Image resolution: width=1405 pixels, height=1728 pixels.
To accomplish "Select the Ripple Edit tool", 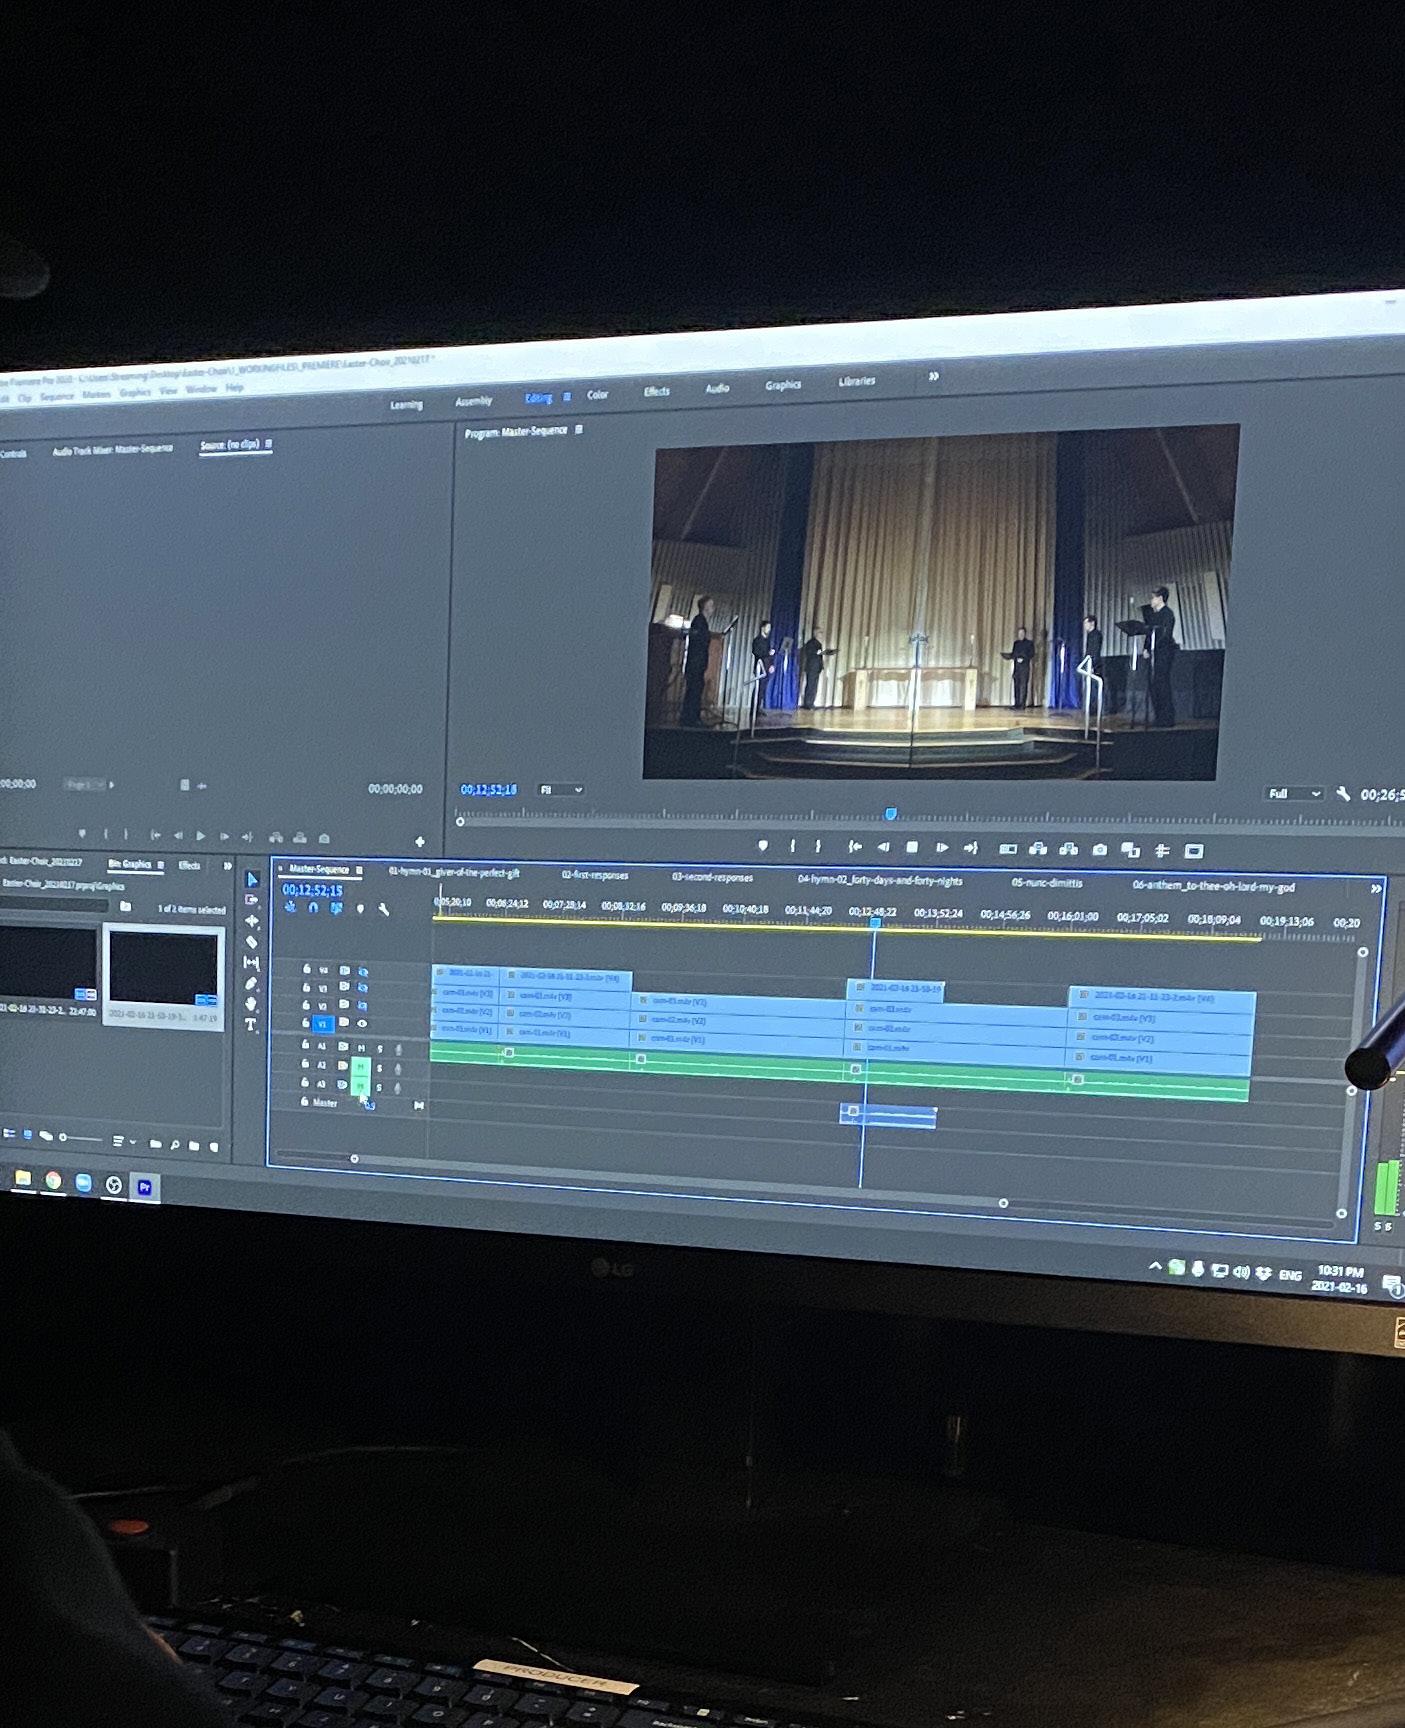I will [252, 920].
